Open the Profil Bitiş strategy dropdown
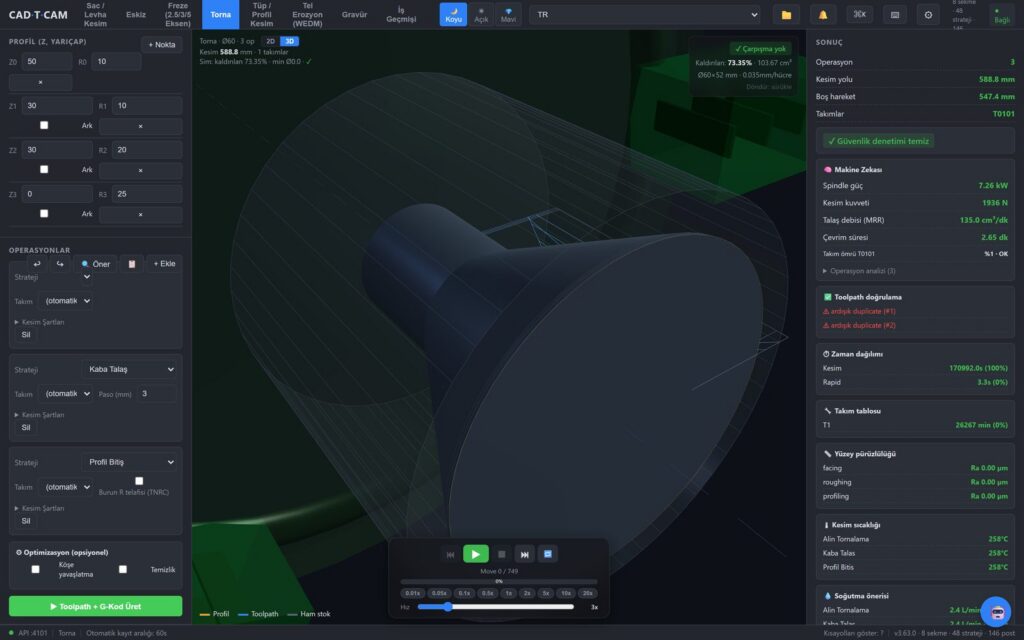 coord(131,462)
